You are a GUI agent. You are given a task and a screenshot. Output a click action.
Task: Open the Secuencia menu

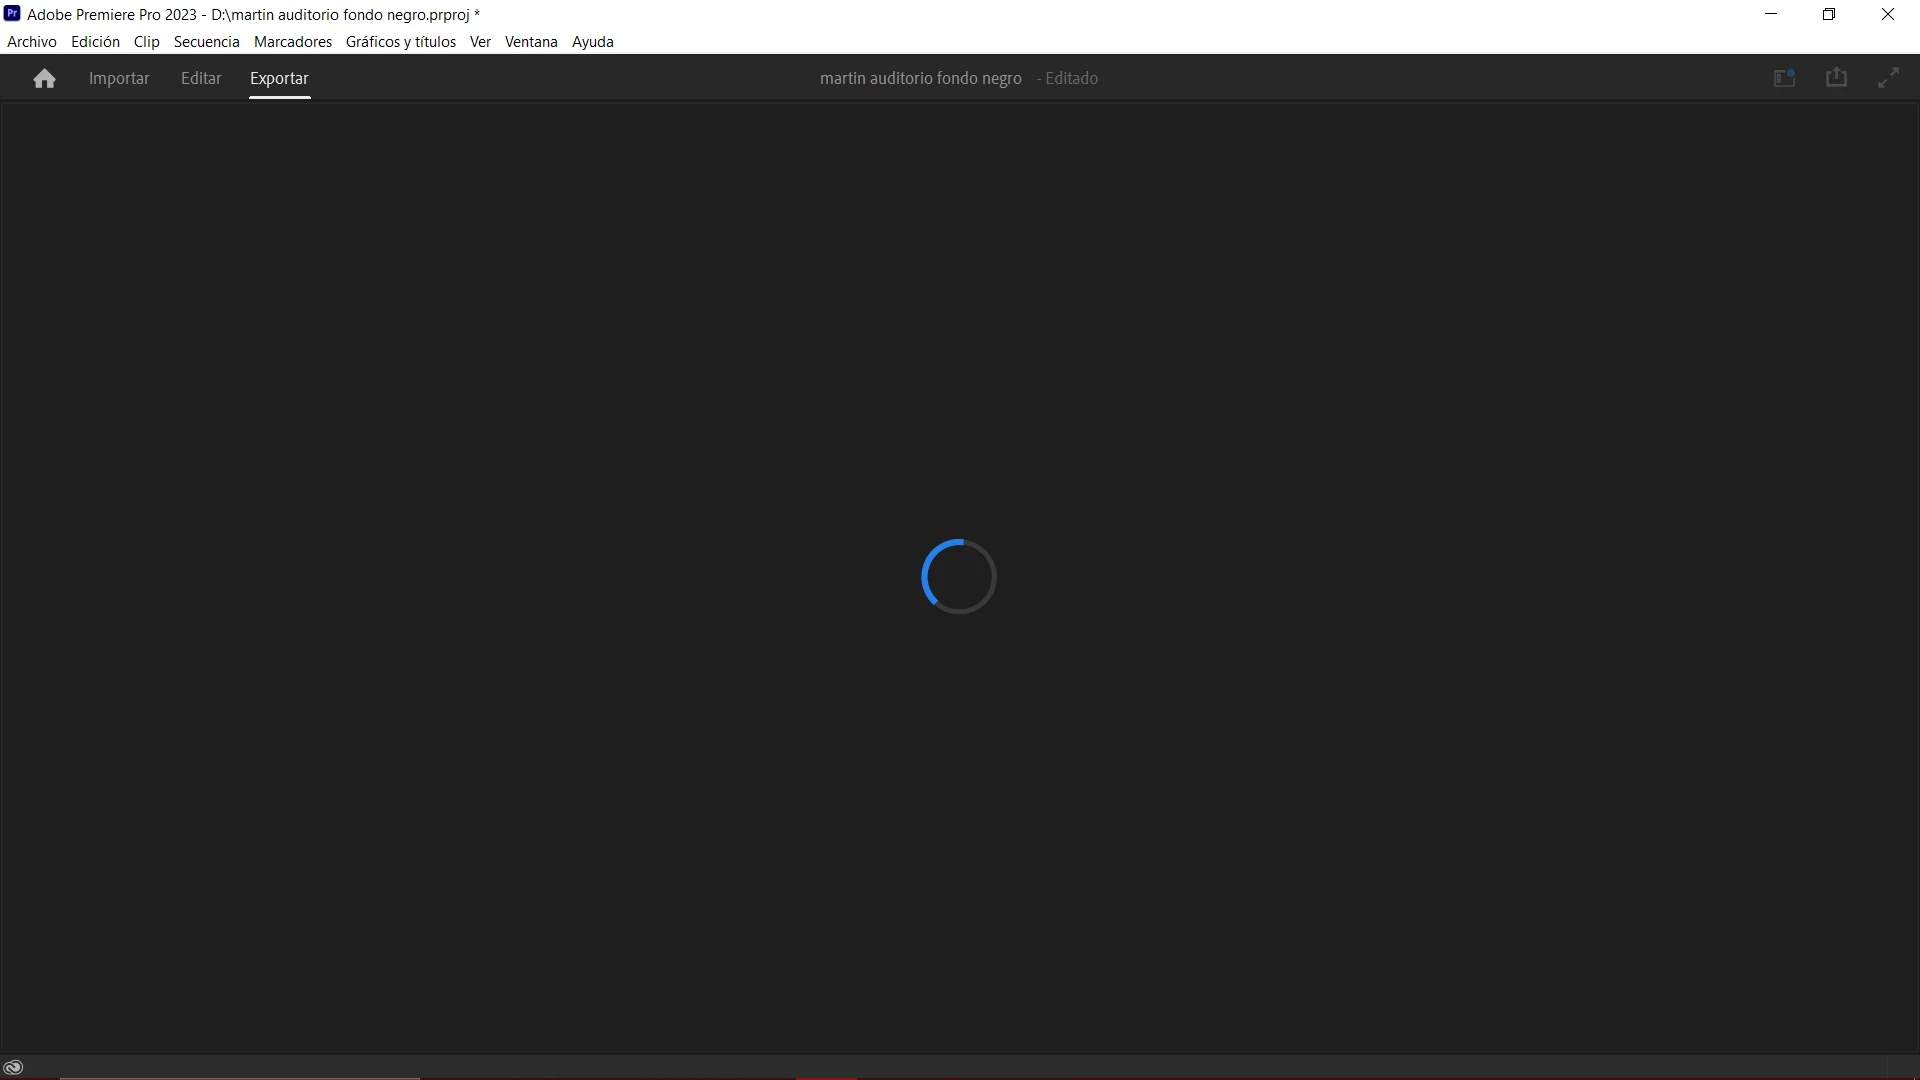(x=207, y=42)
